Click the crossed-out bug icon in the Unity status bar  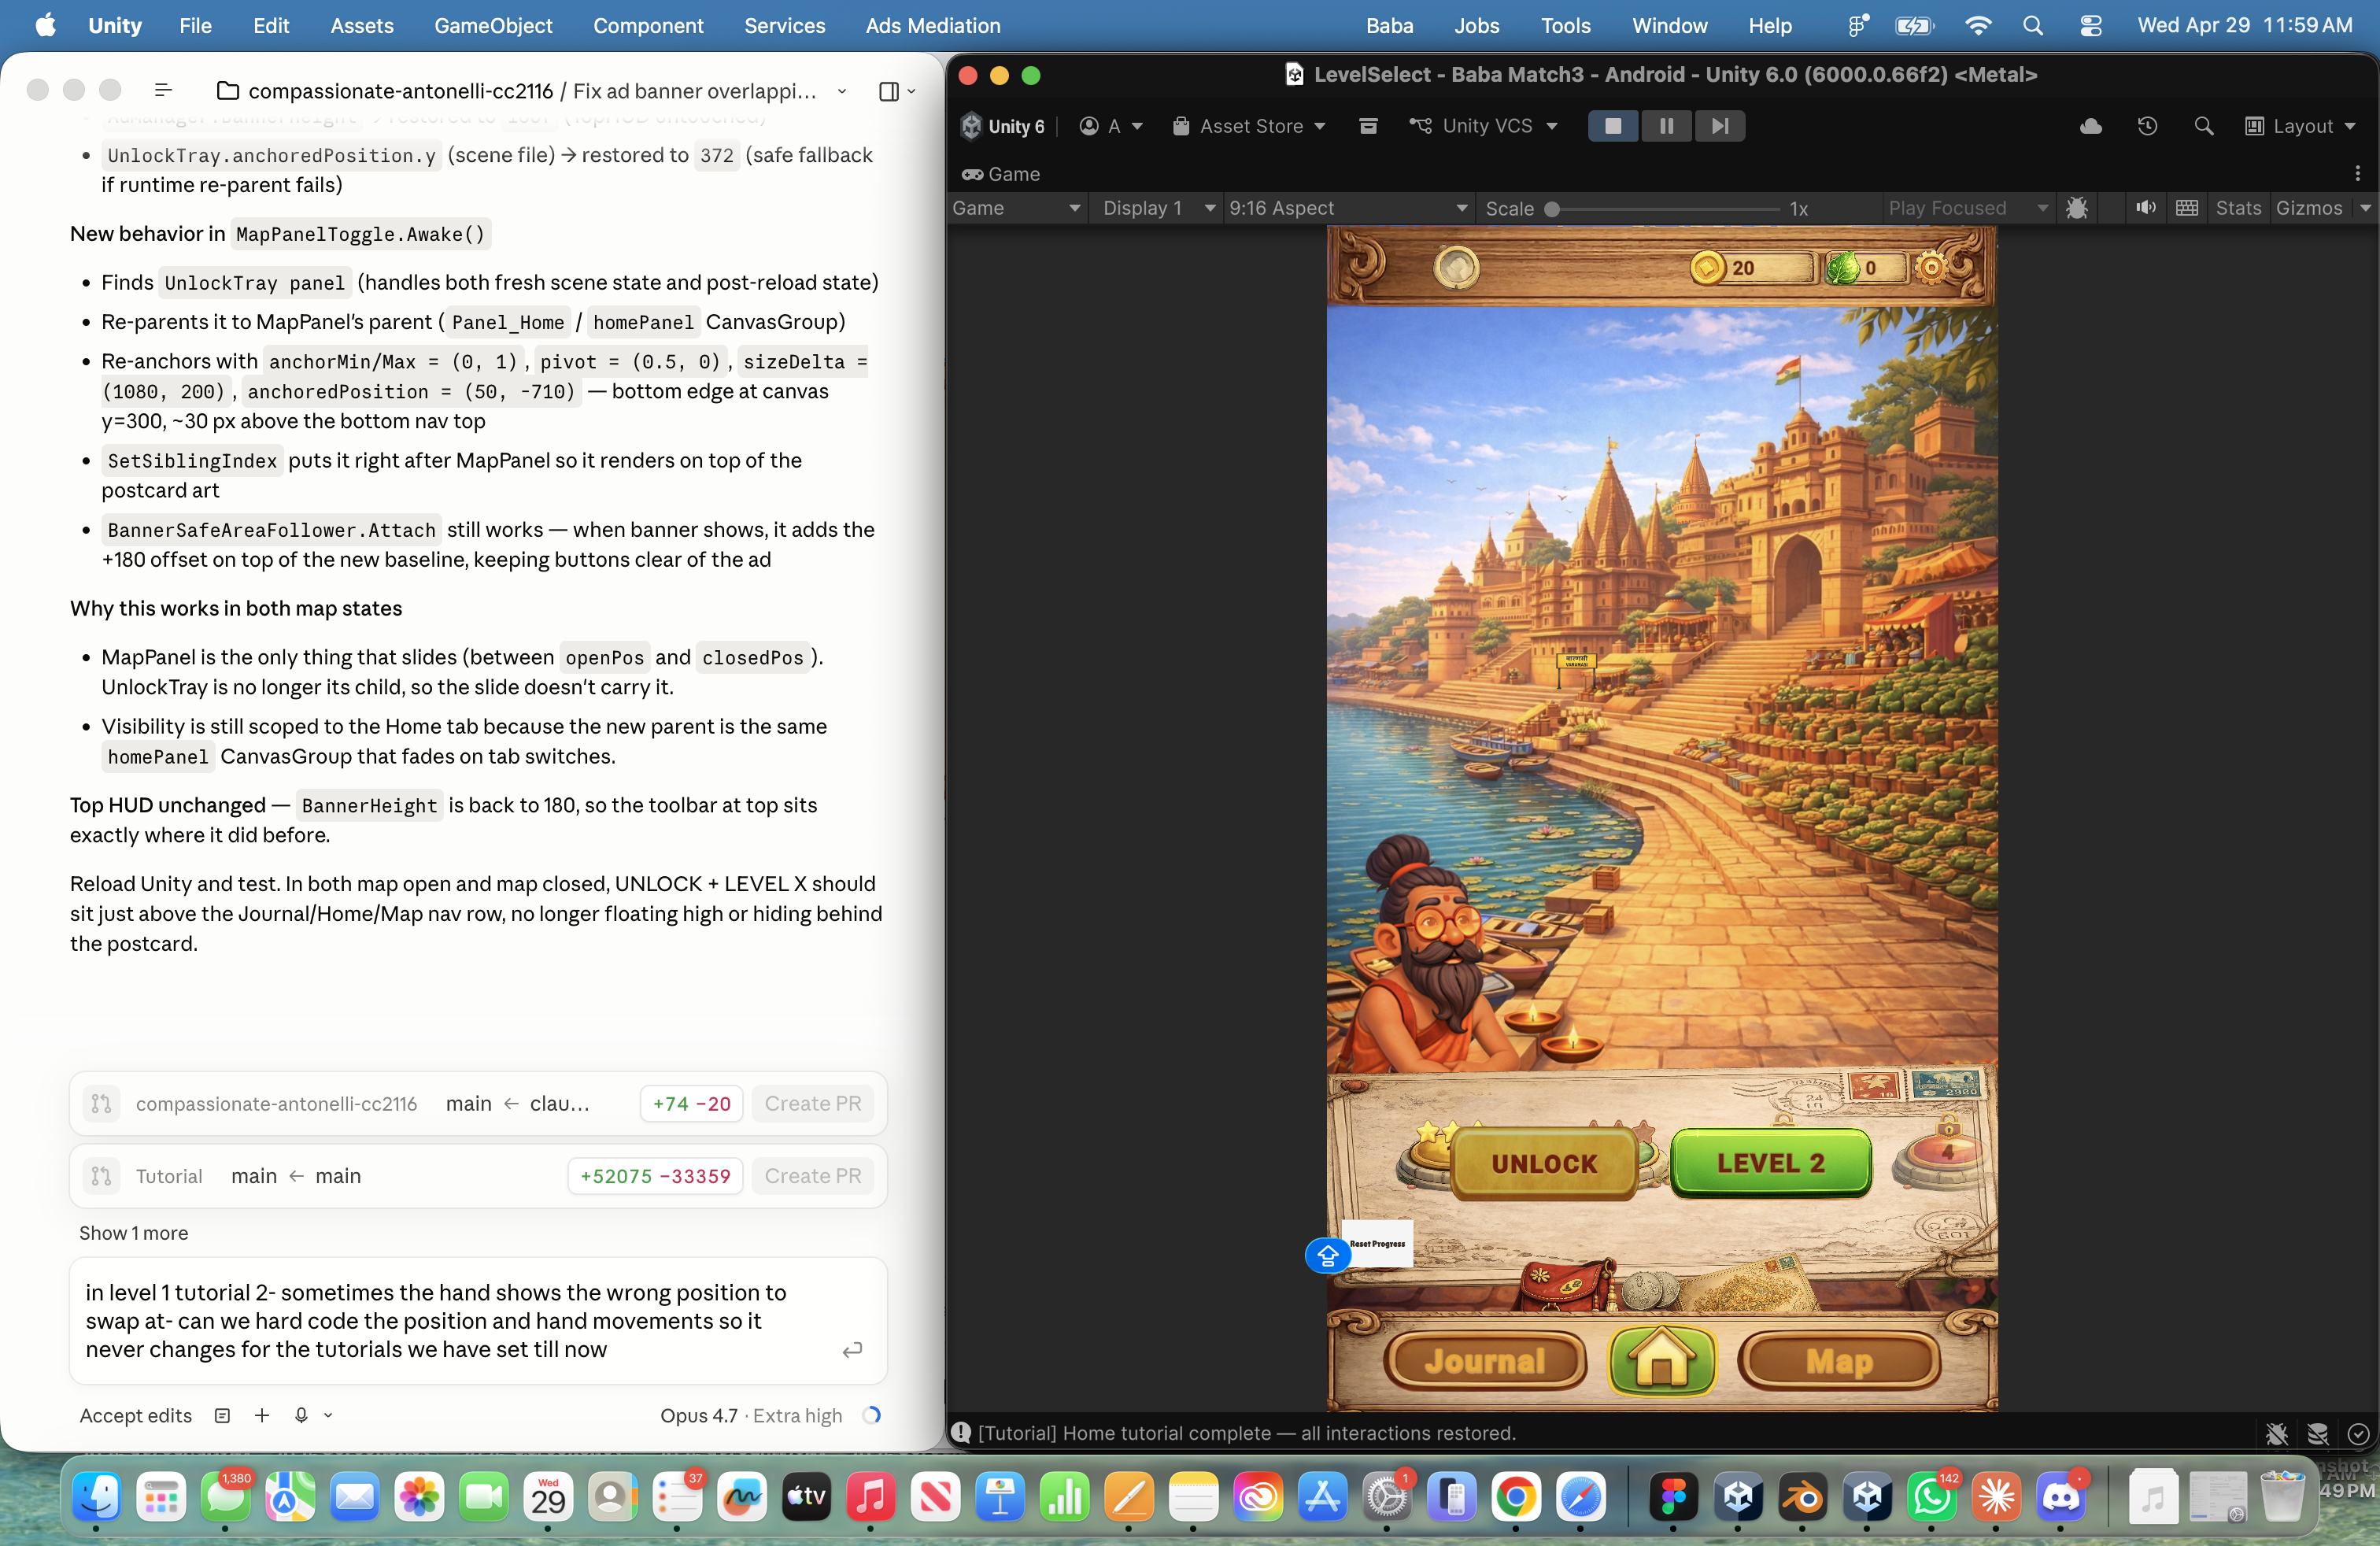pos(2276,1434)
